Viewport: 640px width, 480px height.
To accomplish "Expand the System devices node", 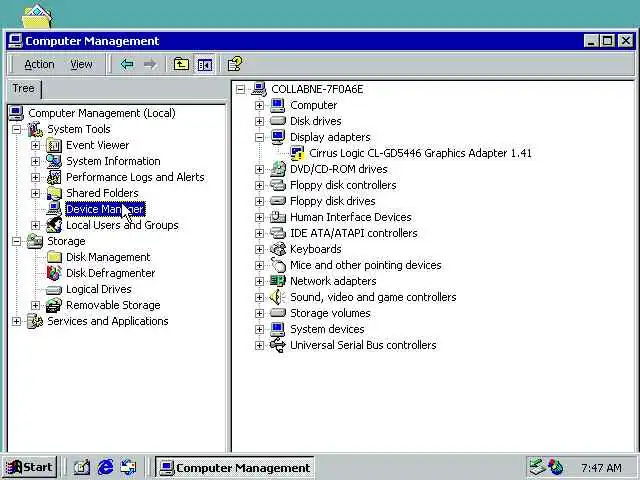I will [x=259, y=329].
